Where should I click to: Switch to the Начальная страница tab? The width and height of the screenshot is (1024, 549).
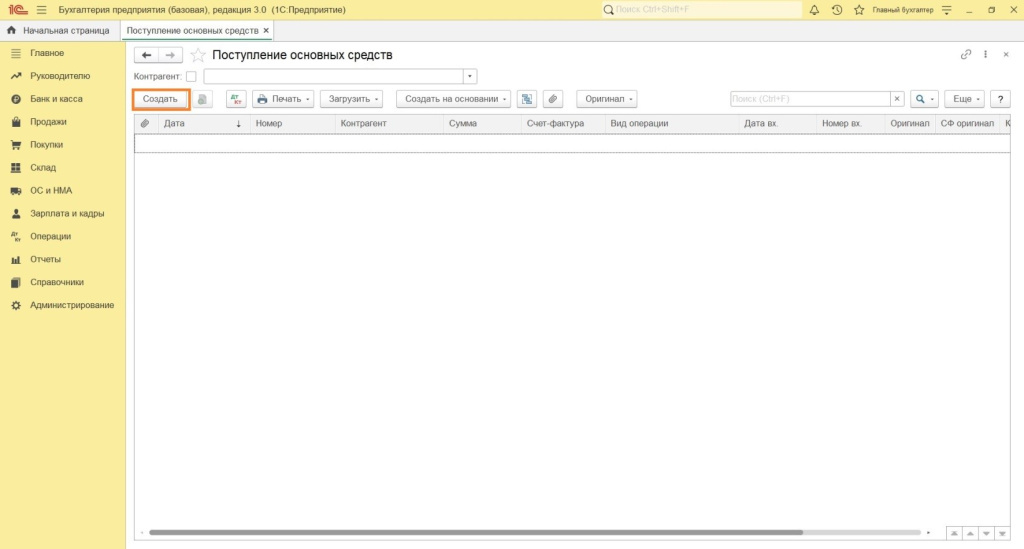point(58,31)
